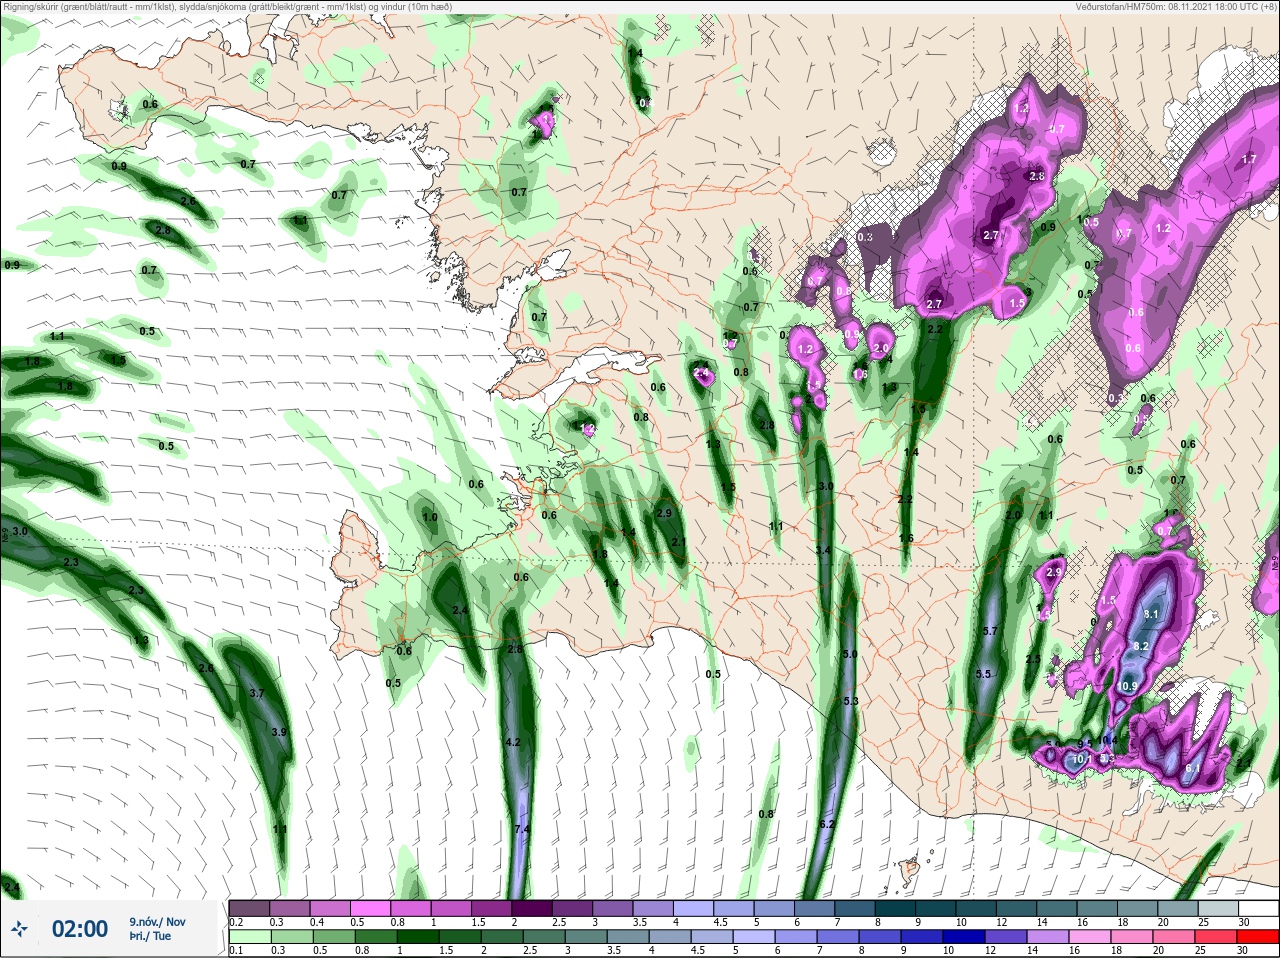Image resolution: width=1280 pixels, height=958 pixels.
Task: Click the 5.0 rain value on the map
Action: pyautogui.click(x=850, y=654)
